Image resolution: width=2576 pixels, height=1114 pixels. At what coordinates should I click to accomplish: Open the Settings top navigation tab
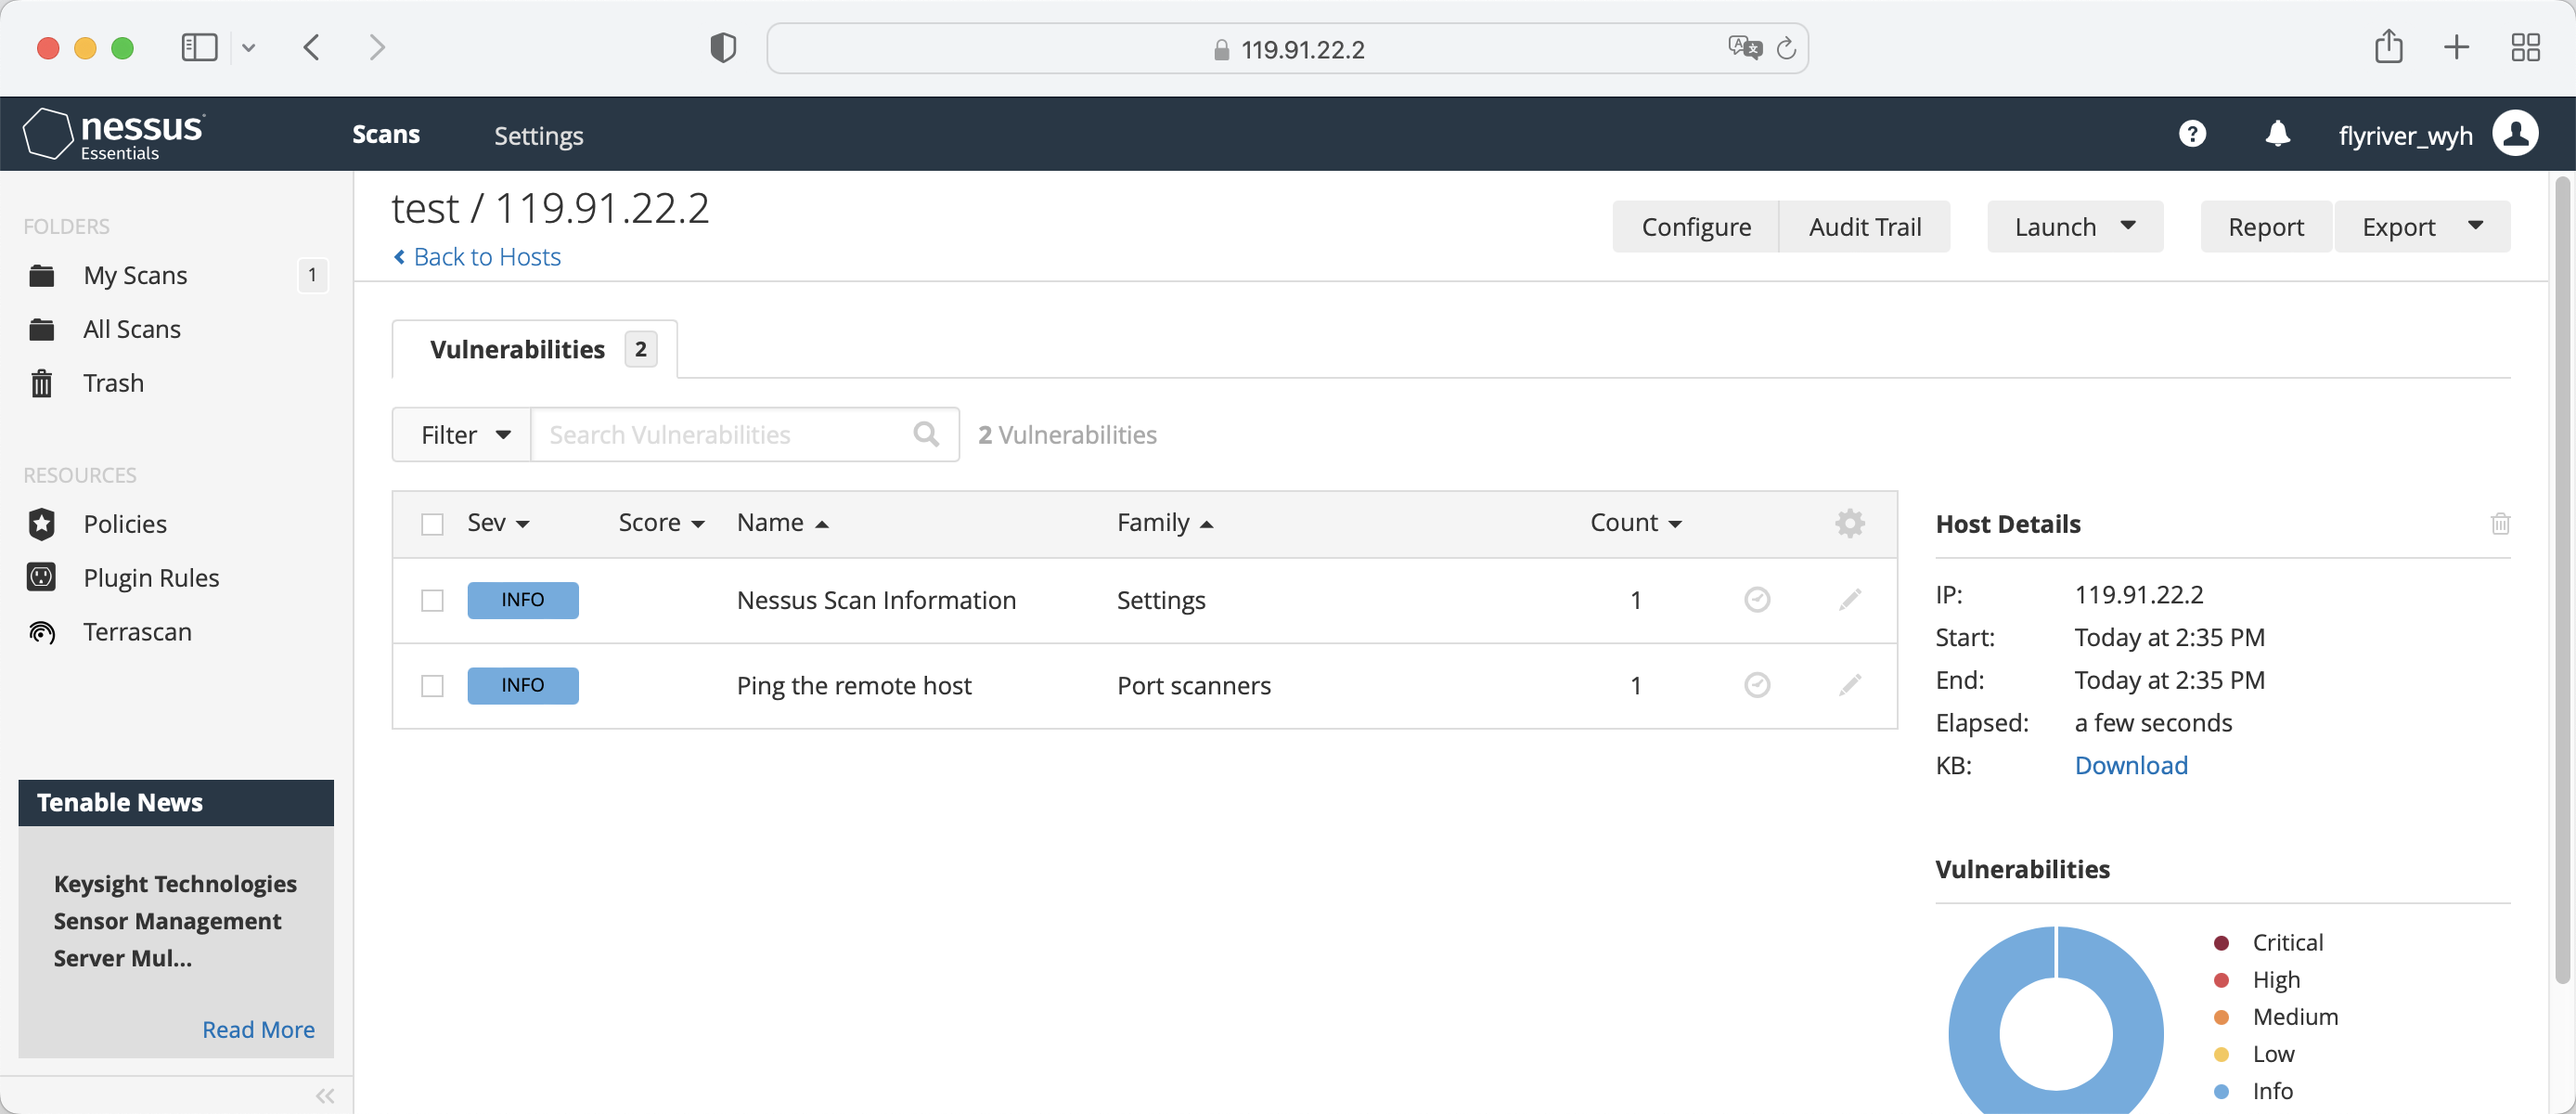tap(539, 135)
